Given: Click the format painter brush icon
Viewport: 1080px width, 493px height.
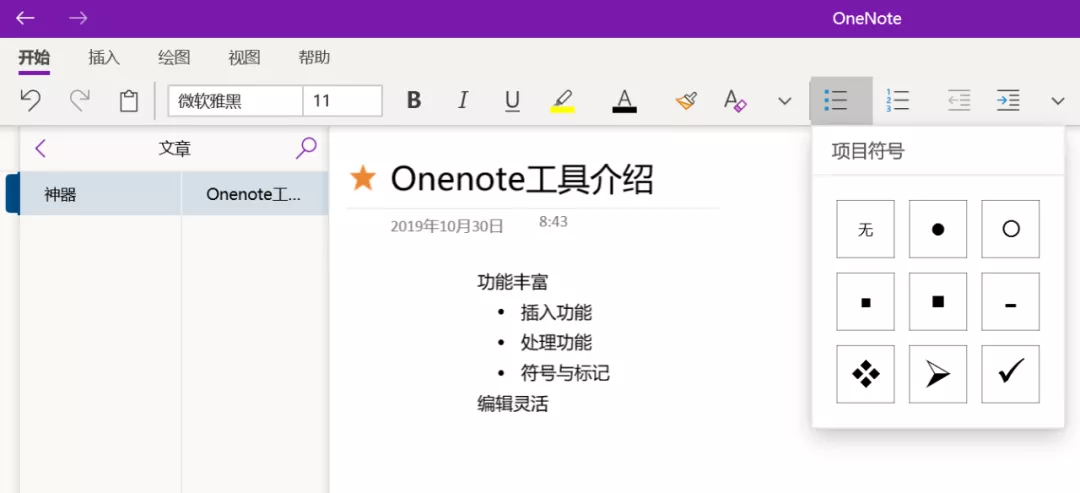Looking at the screenshot, I should click(x=685, y=101).
